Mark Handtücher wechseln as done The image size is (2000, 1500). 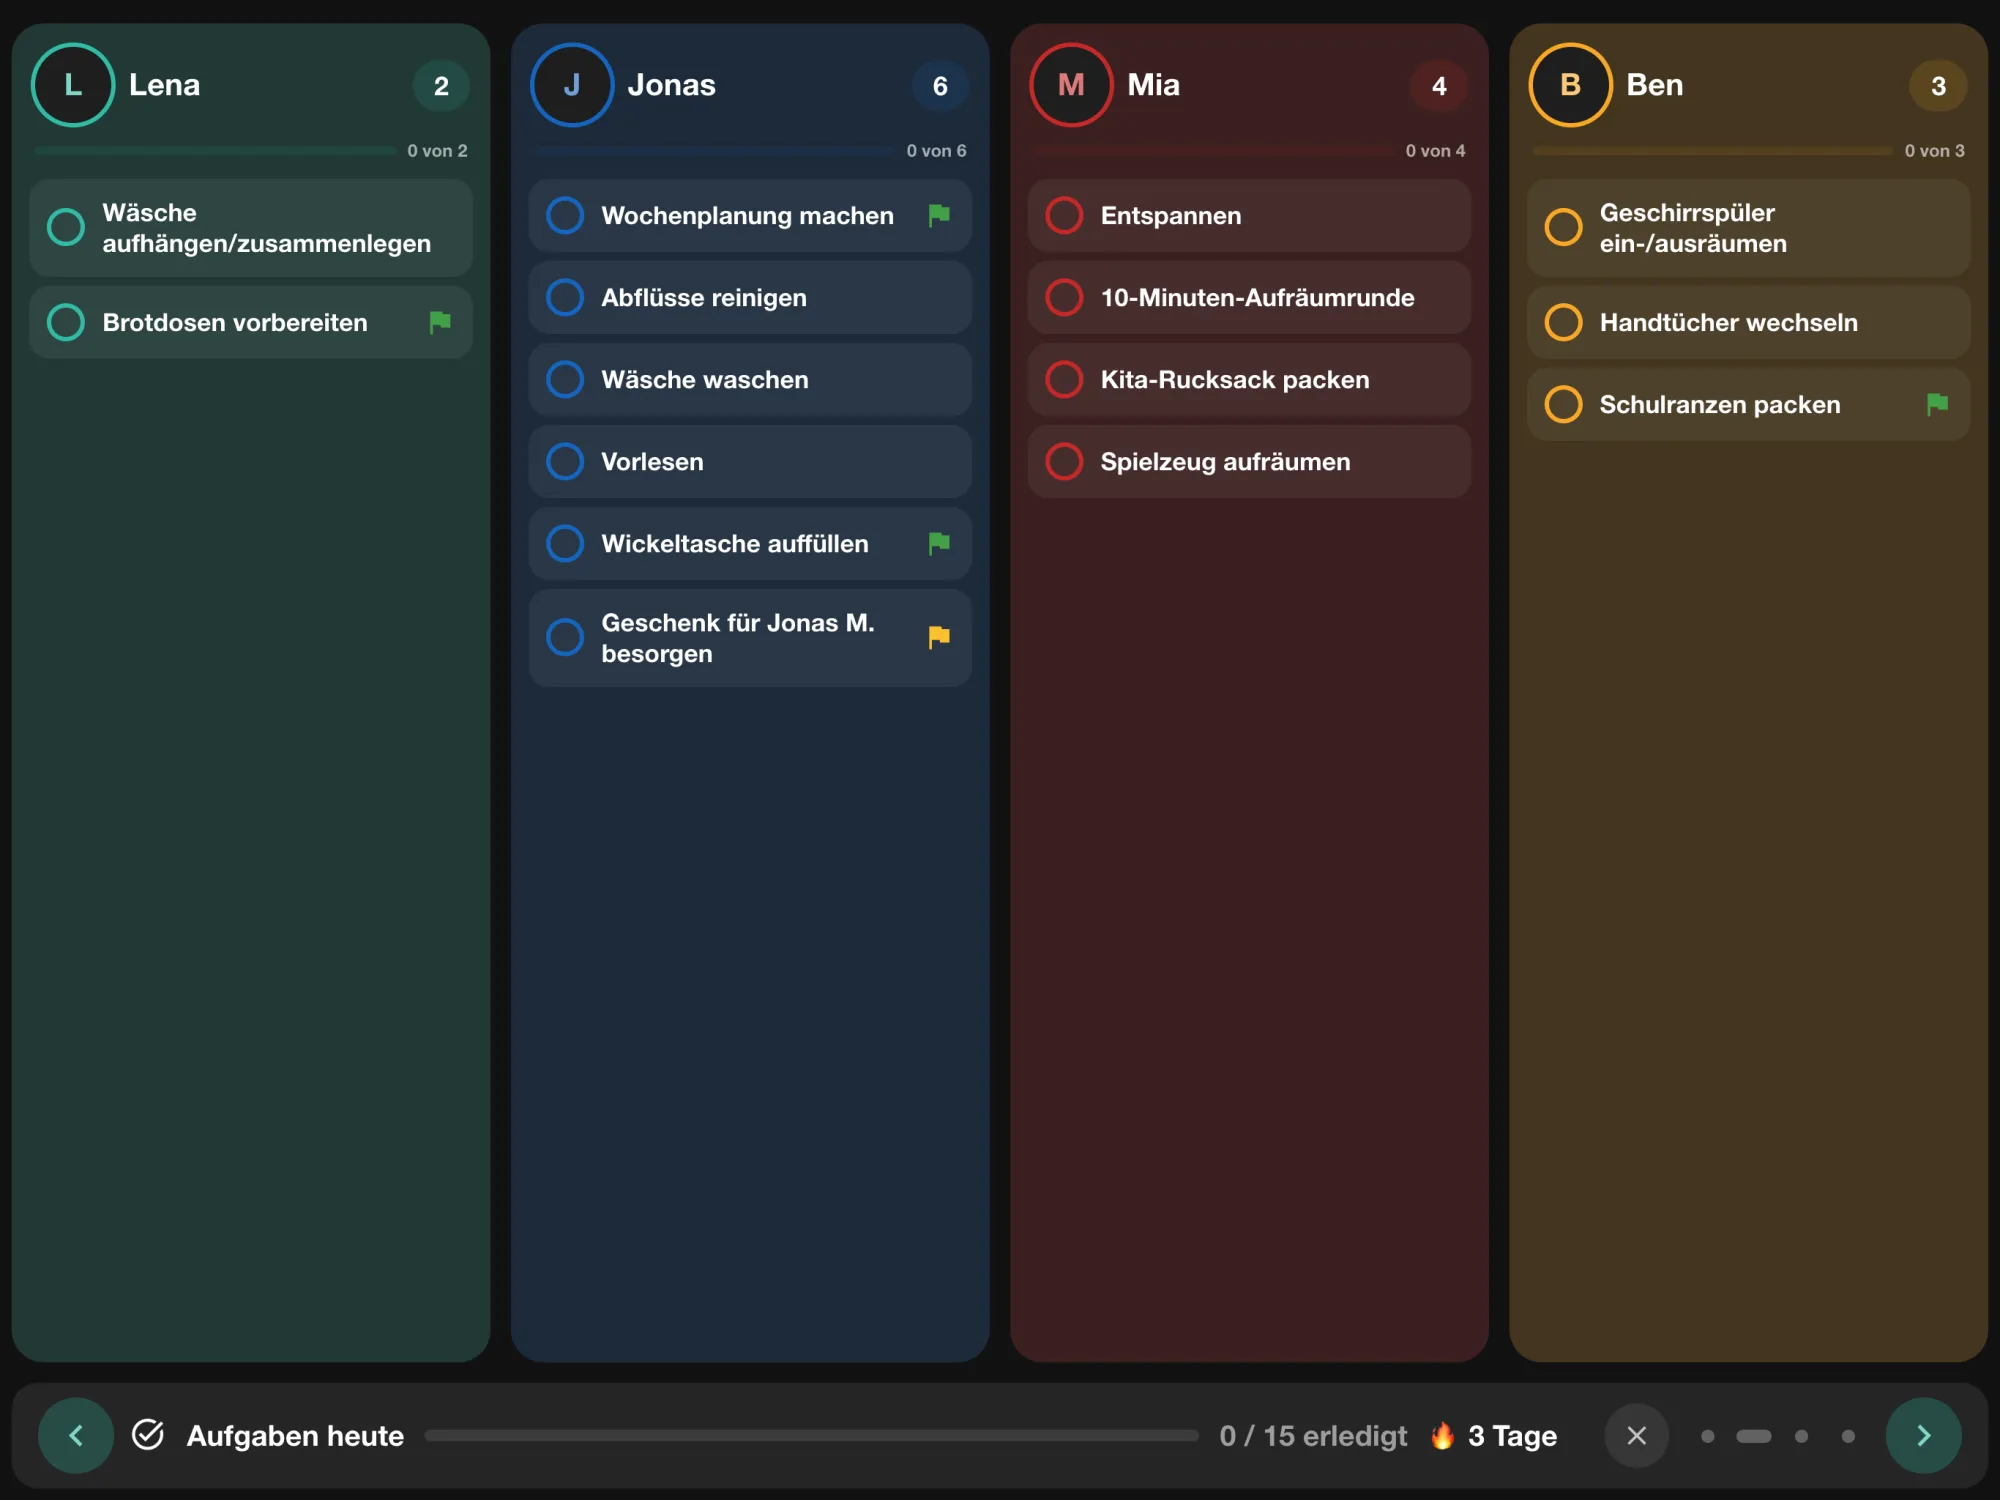1563,322
